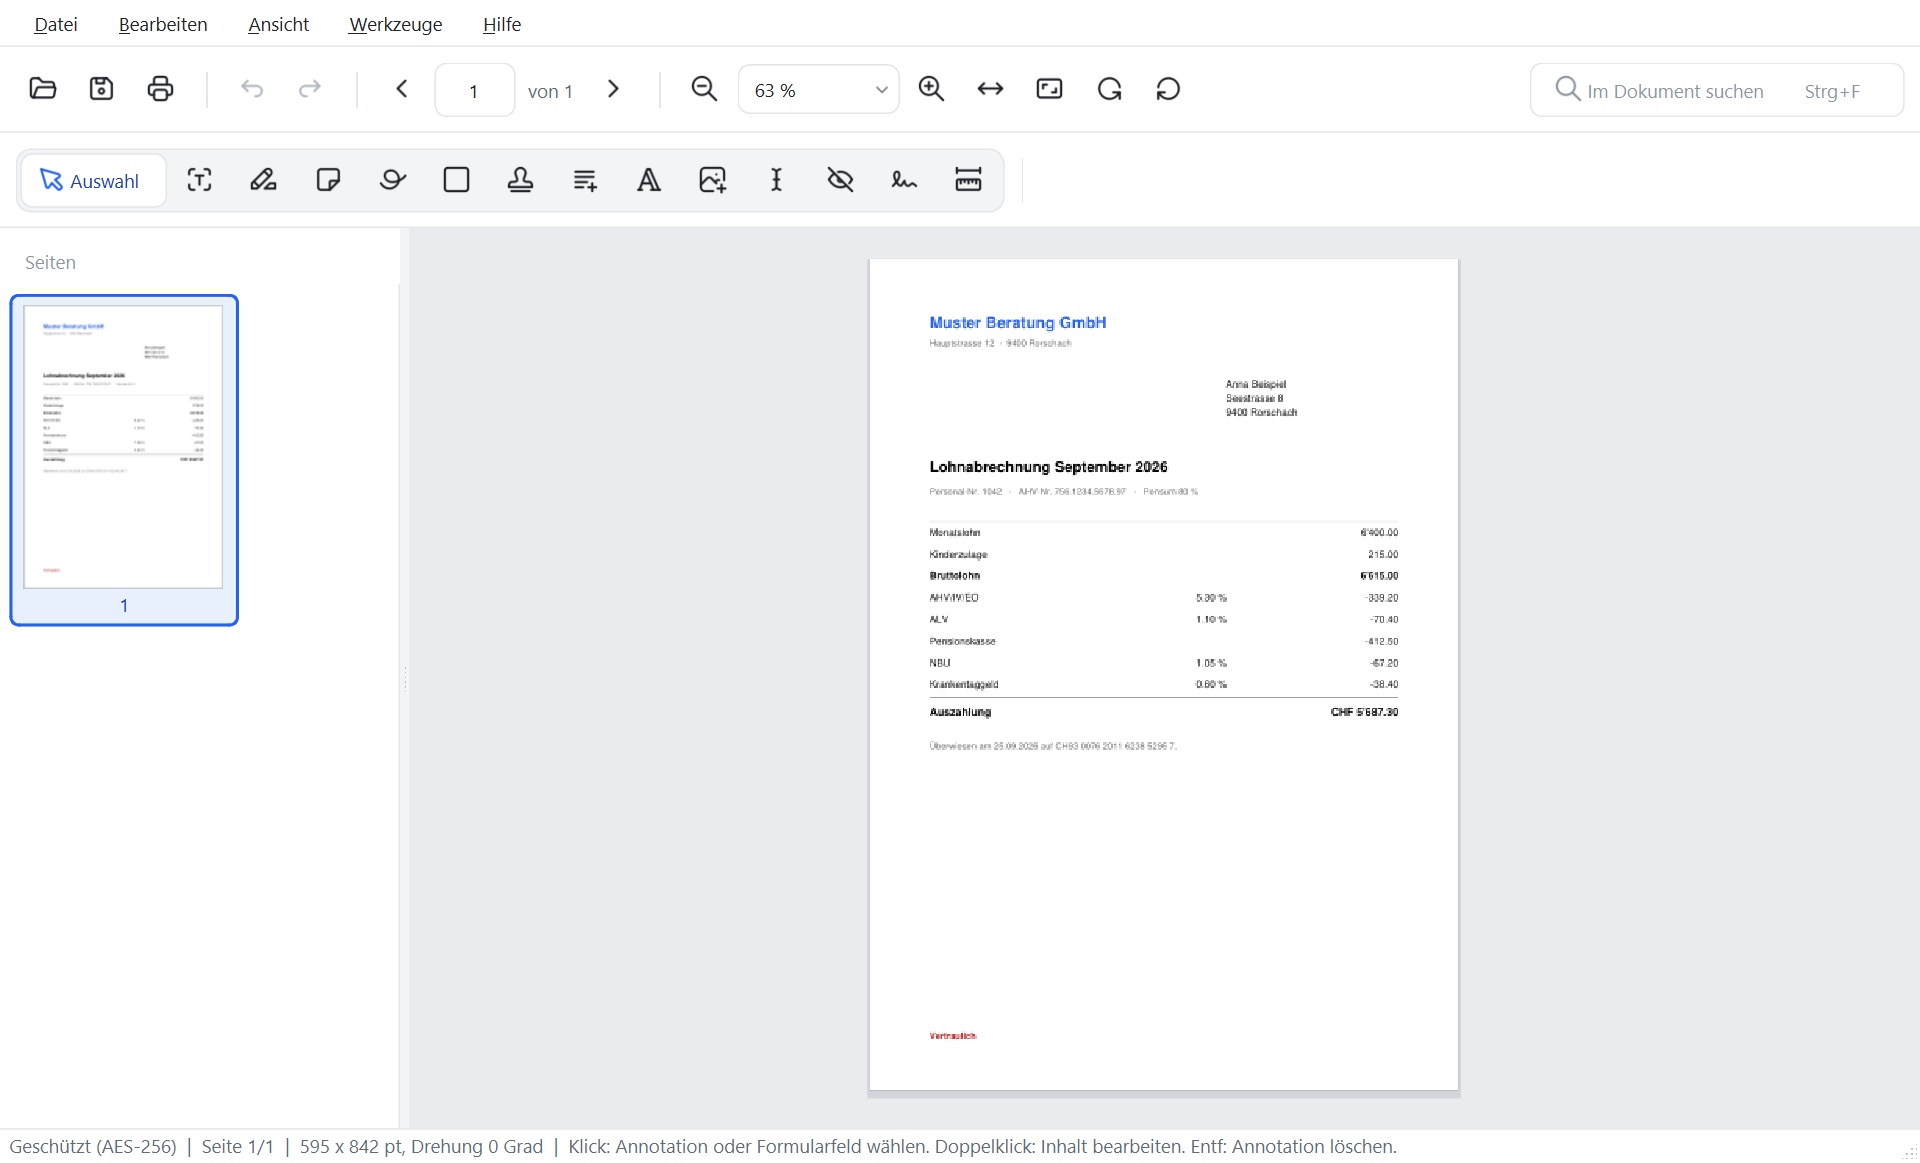Save the document using the disk icon
Image resolution: width=1920 pixels, height=1163 pixels.
click(101, 89)
